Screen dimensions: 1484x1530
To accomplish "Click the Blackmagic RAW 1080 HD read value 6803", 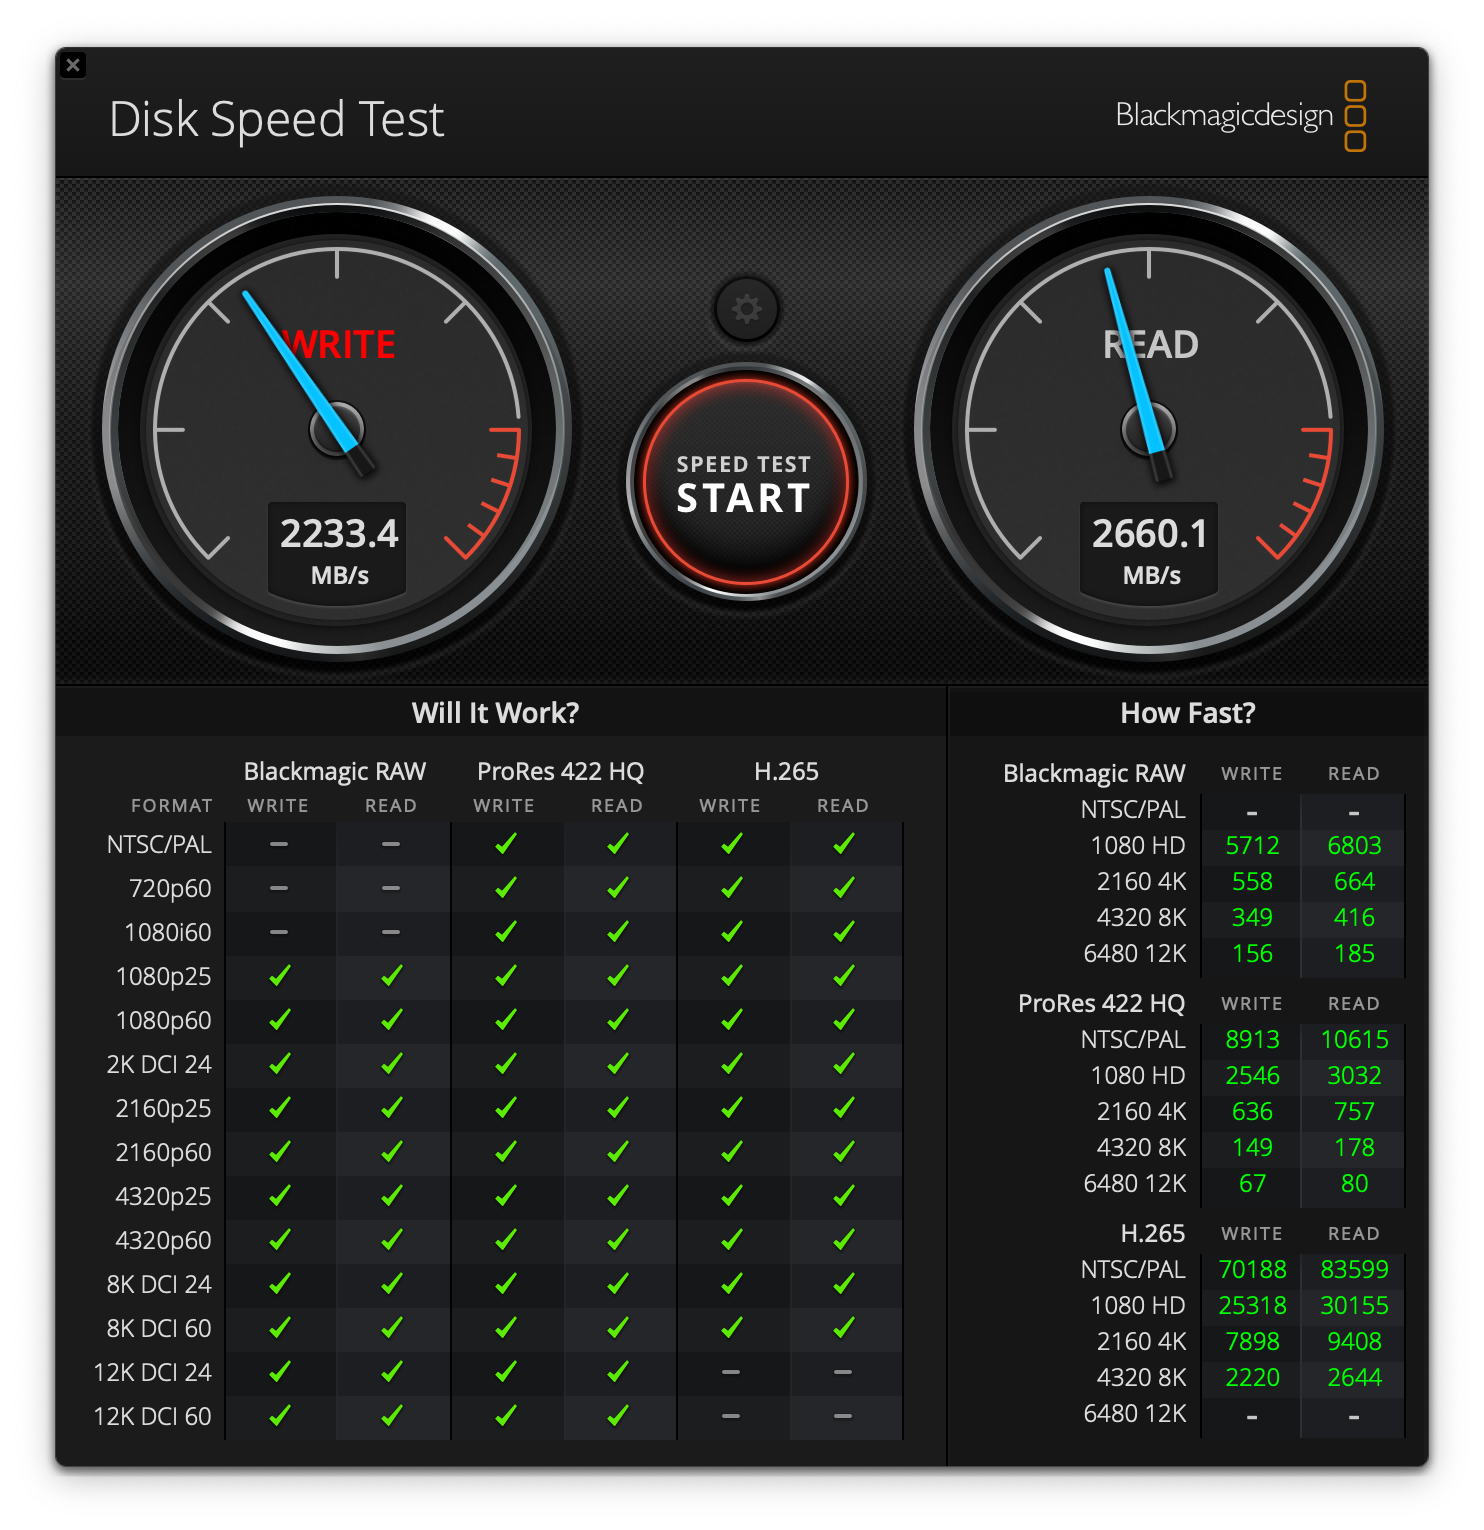I will click(x=1354, y=846).
